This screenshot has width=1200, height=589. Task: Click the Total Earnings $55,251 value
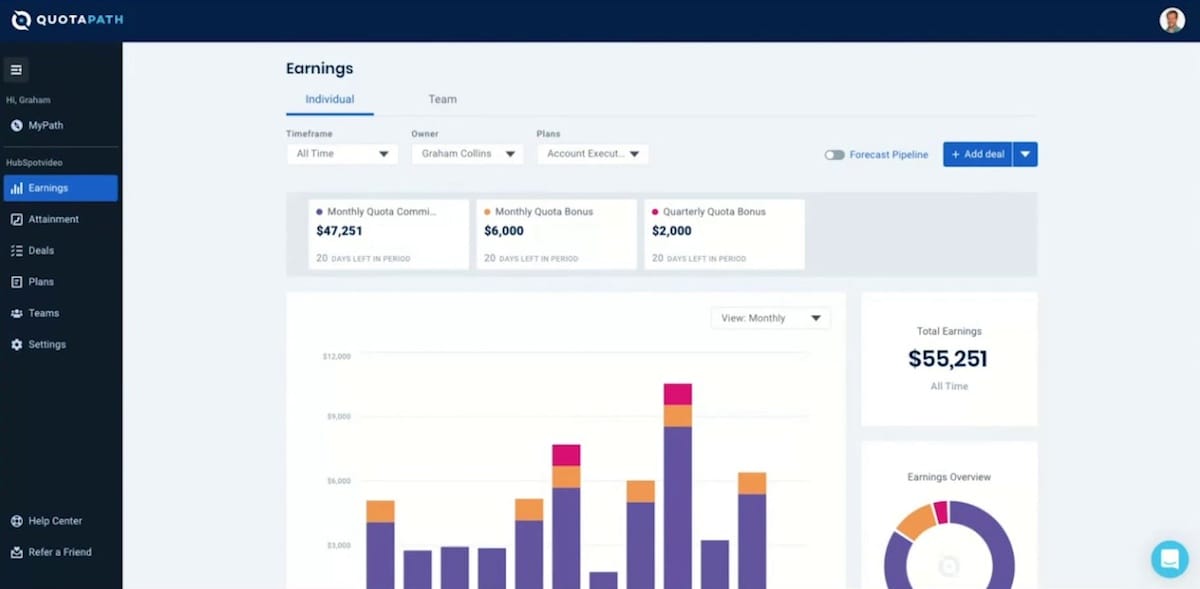tap(948, 359)
